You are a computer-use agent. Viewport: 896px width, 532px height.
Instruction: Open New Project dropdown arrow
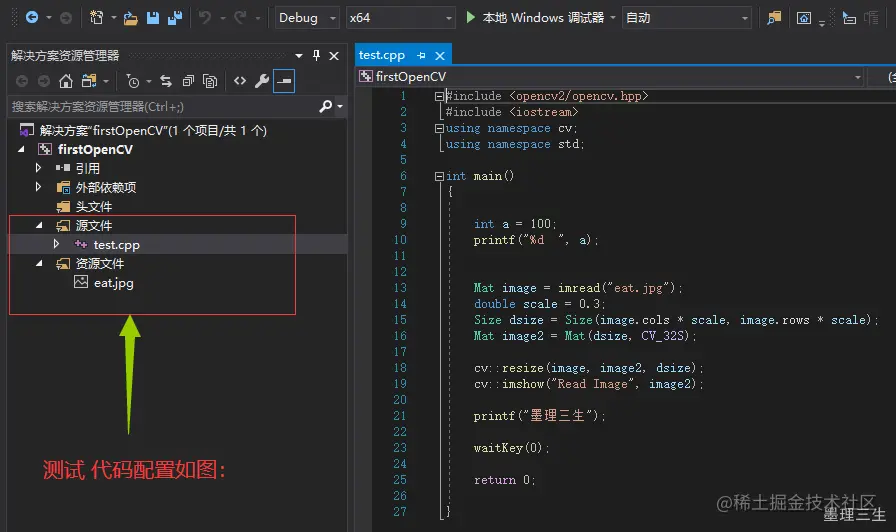point(113,18)
